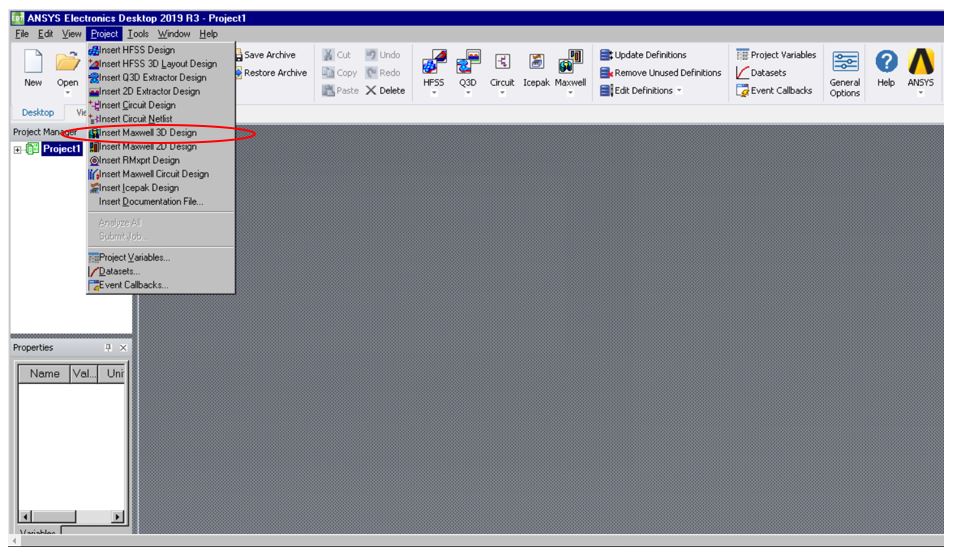The width and height of the screenshot is (955, 558).
Task: Select Datasets in the Project menu
Action: pos(161,271)
